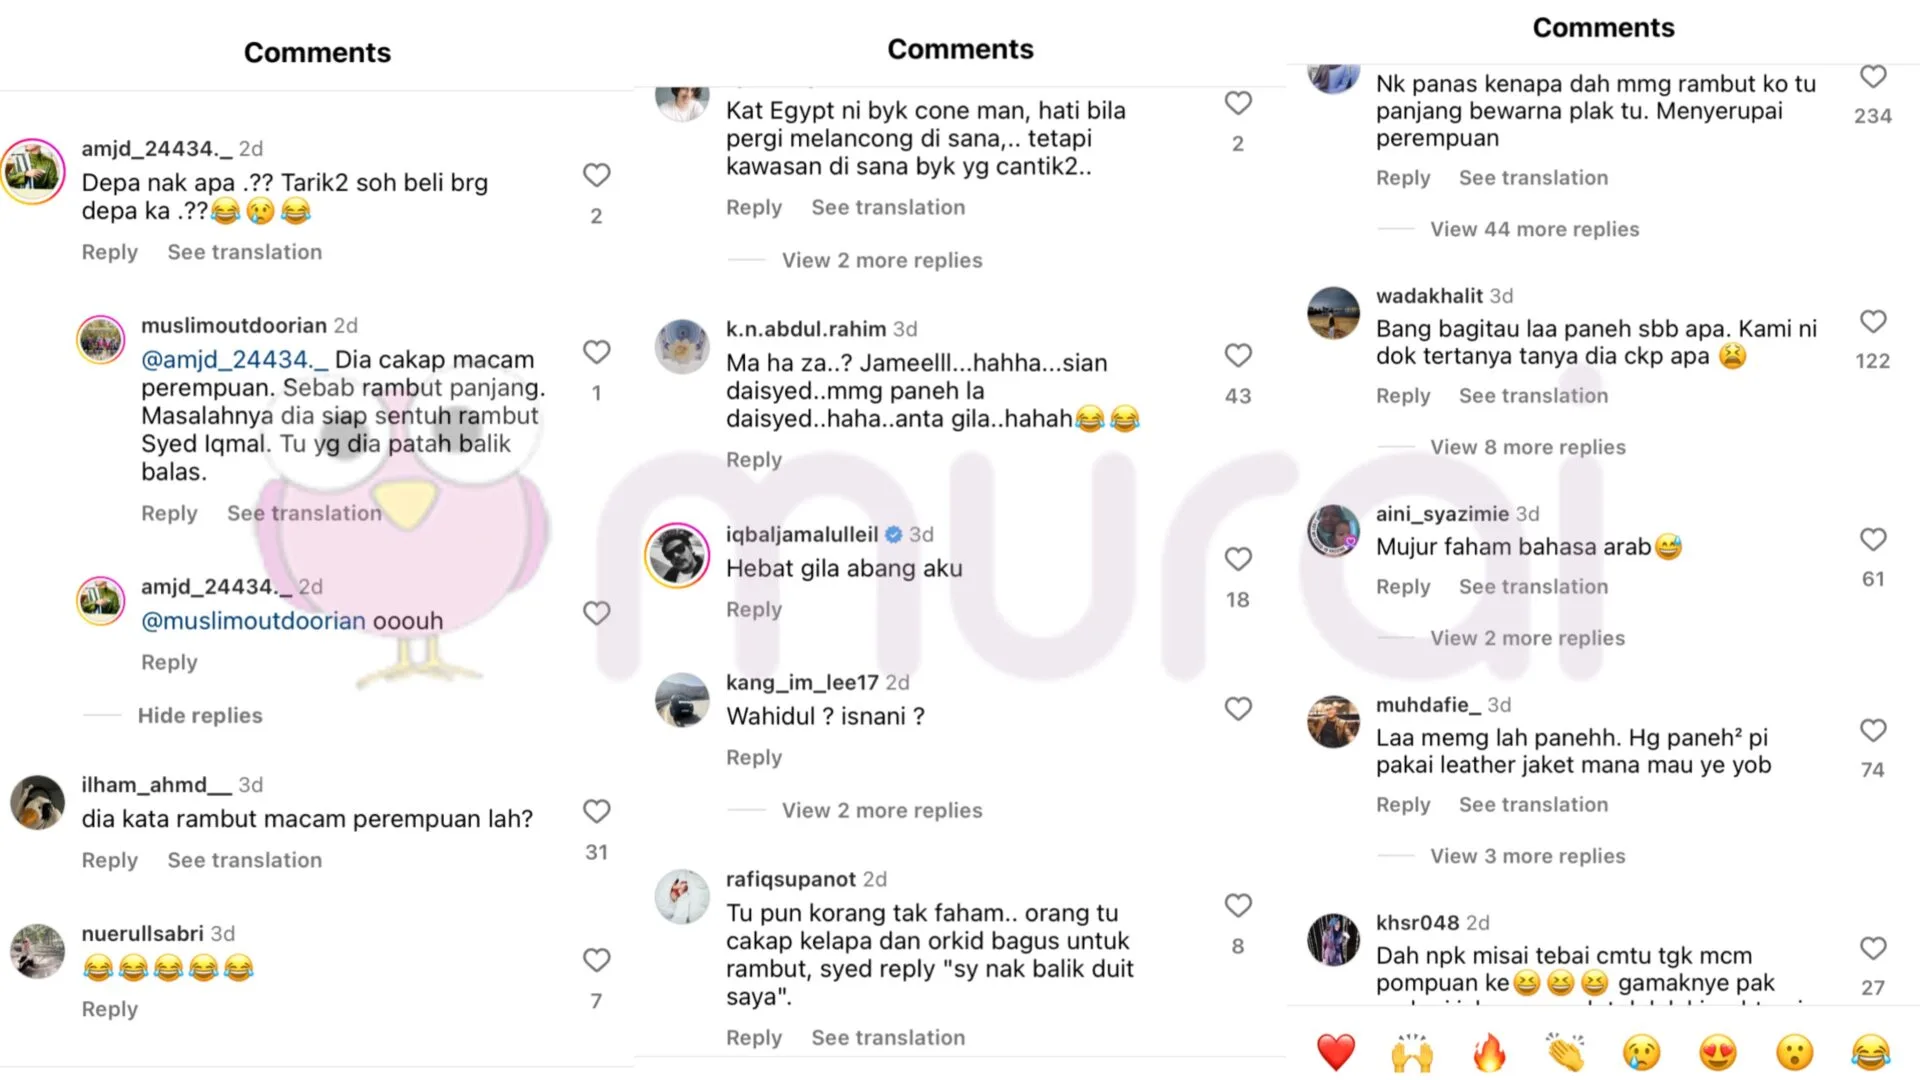
Task: Select the laughing tears emoji reaction
Action: 1871,1052
